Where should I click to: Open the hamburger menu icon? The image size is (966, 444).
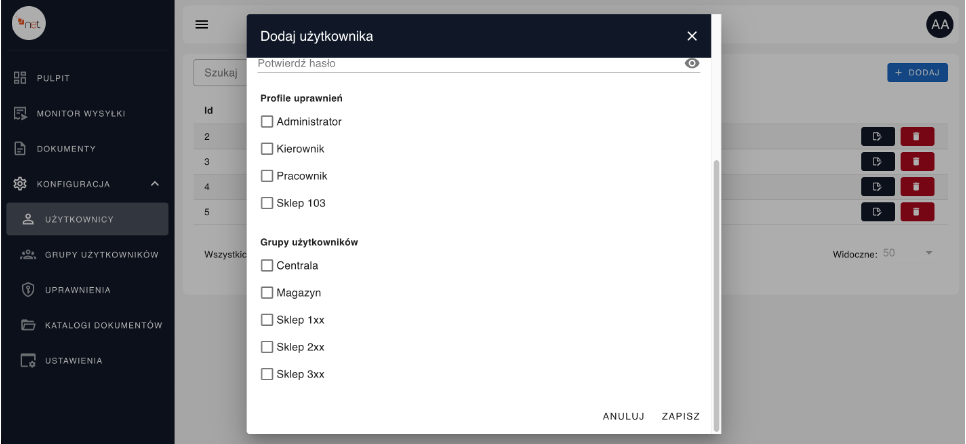[x=202, y=24]
